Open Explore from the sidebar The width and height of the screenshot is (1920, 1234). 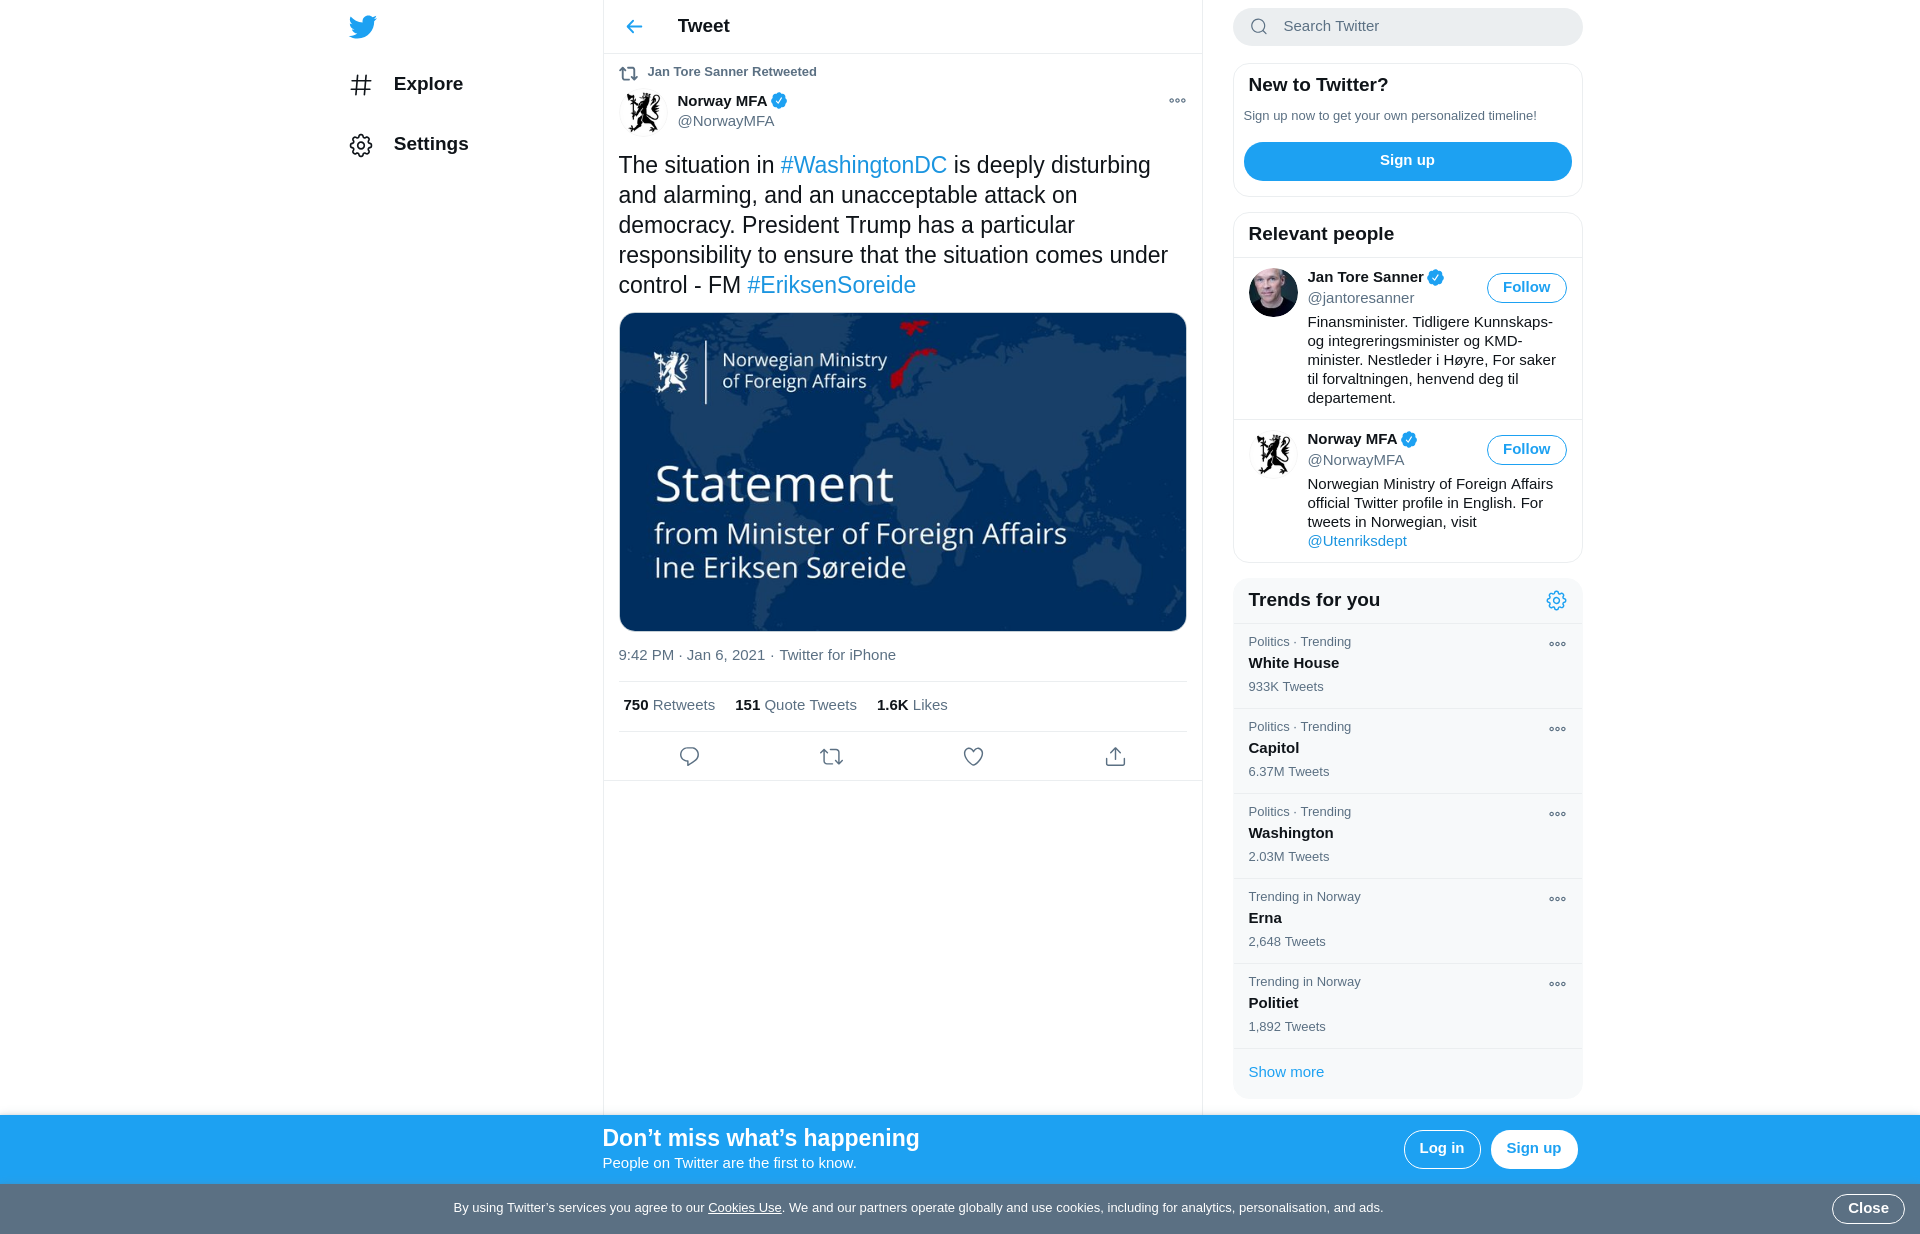point(407,84)
